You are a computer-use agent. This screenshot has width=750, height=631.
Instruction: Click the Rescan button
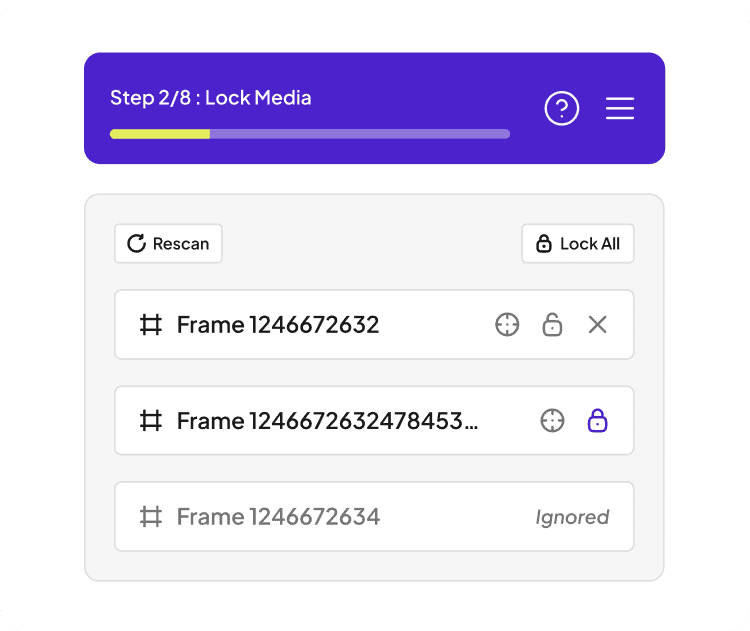[168, 243]
